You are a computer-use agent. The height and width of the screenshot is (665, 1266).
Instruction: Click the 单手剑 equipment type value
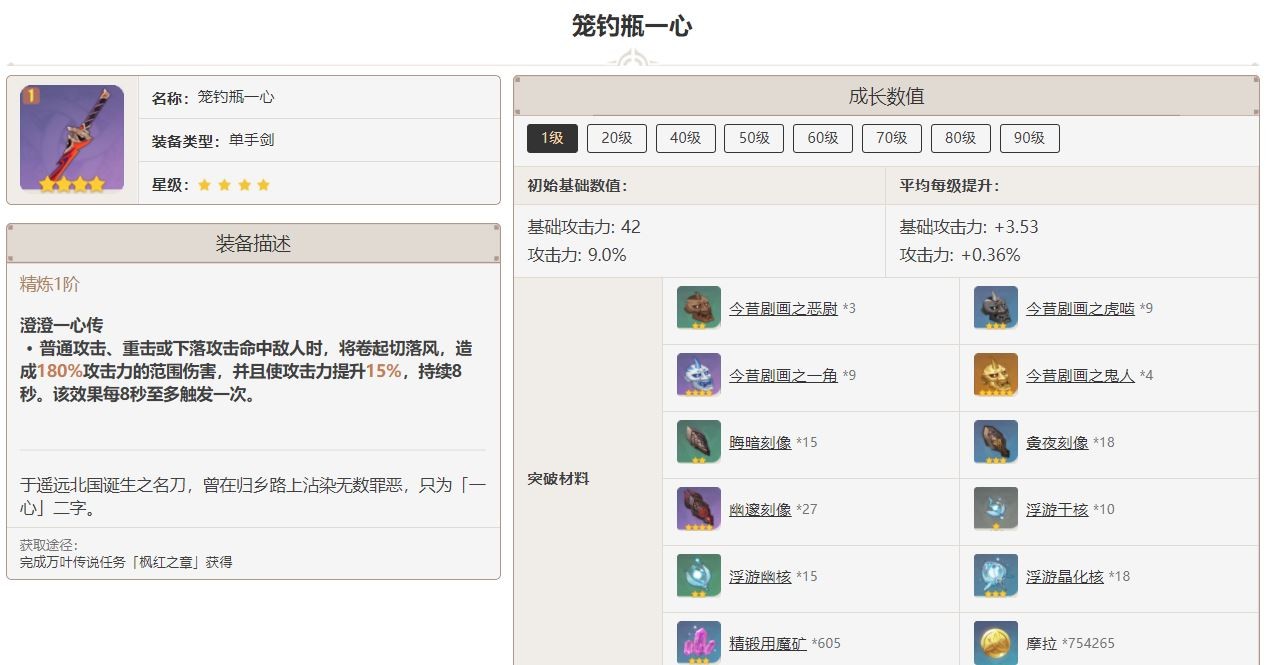click(251, 140)
